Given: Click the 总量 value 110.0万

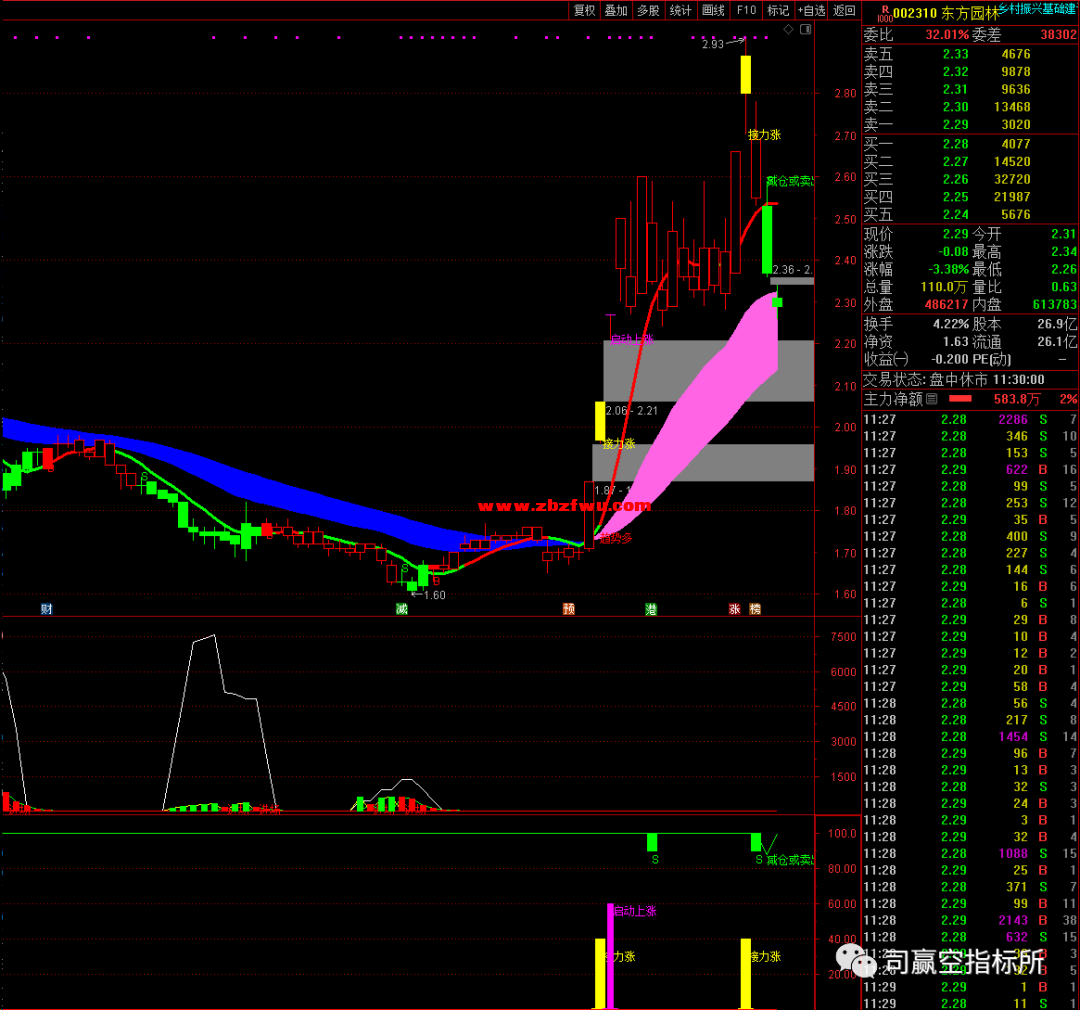Looking at the screenshot, I should click(x=944, y=287).
